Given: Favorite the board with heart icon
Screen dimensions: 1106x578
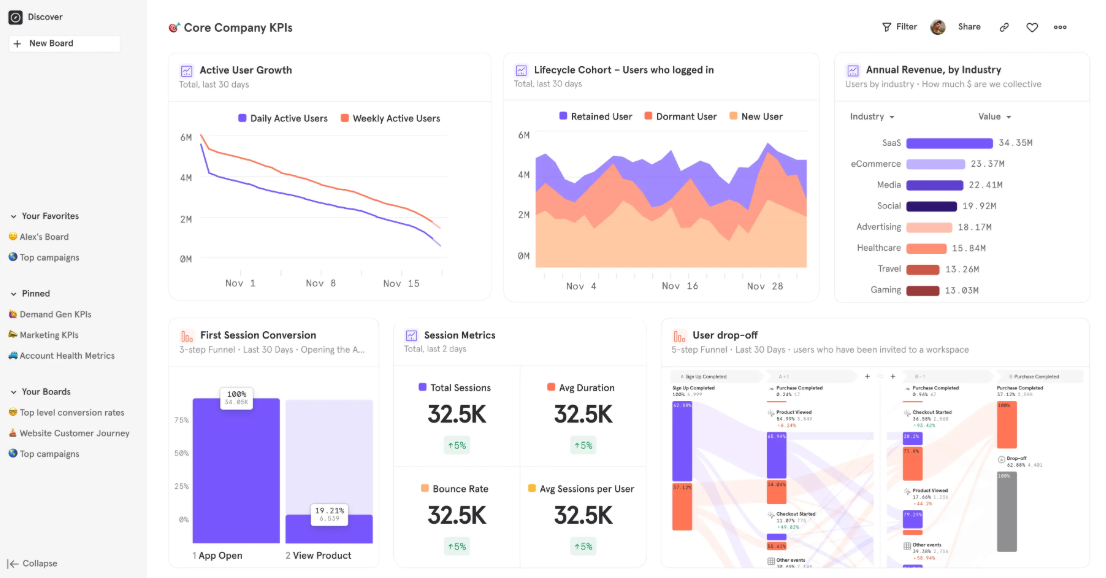Looking at the screenshot, I should [x=1032, y=28].
